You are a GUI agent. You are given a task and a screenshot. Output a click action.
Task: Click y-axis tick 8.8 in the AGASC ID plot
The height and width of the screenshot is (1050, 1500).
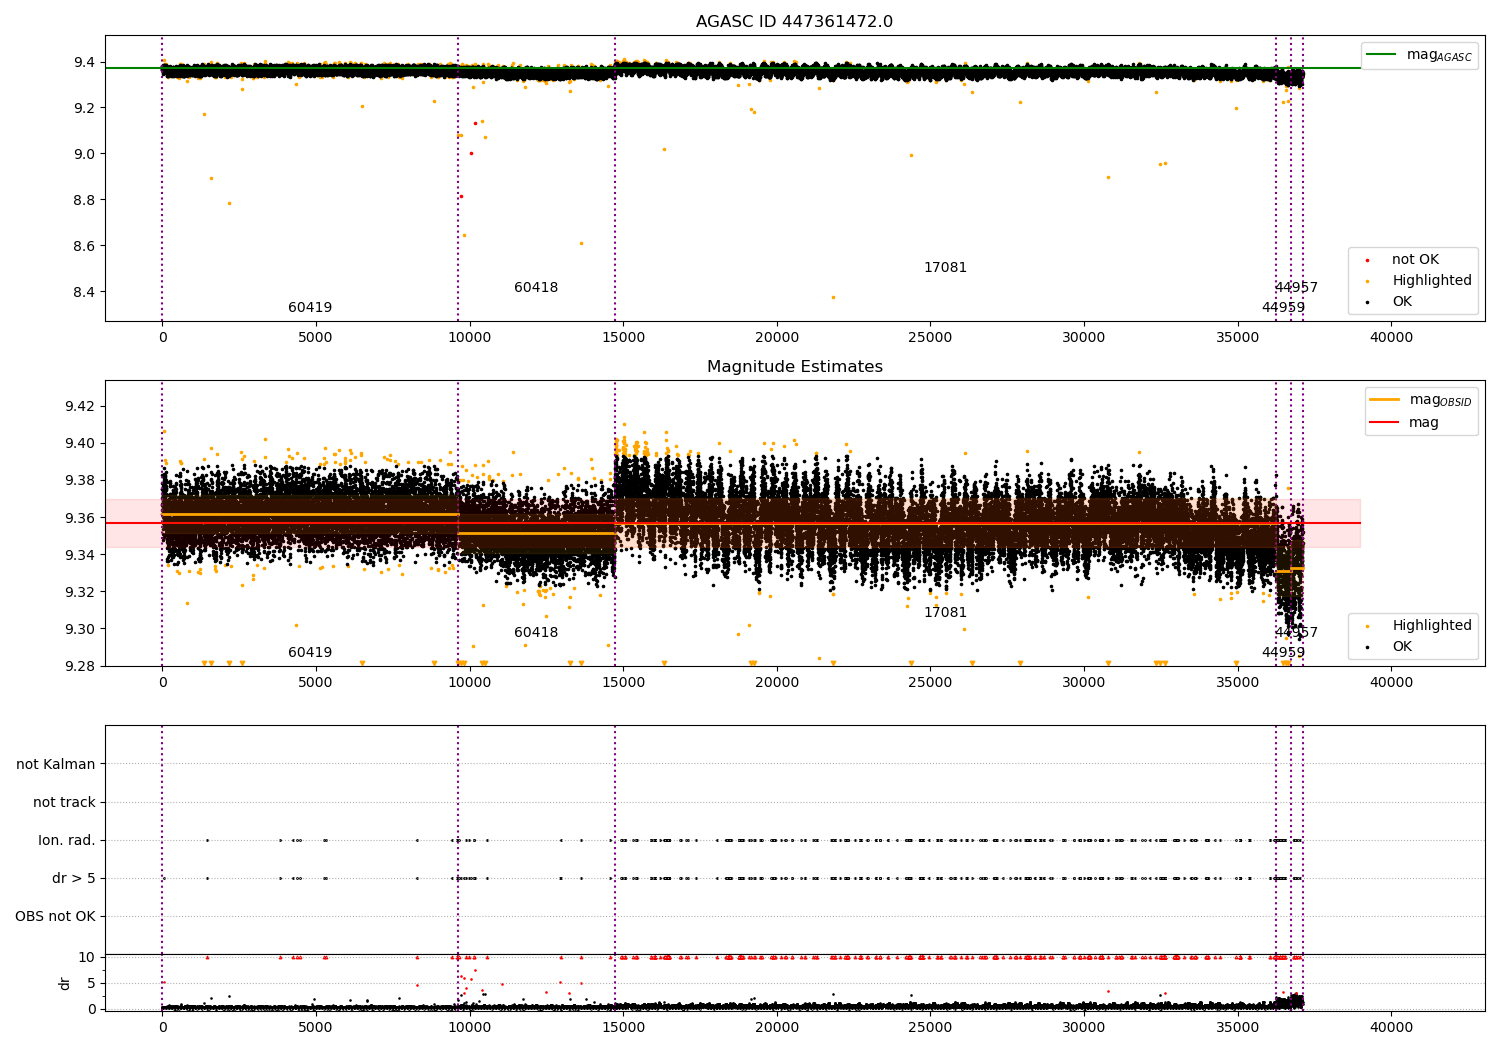(x=84, y=200)
